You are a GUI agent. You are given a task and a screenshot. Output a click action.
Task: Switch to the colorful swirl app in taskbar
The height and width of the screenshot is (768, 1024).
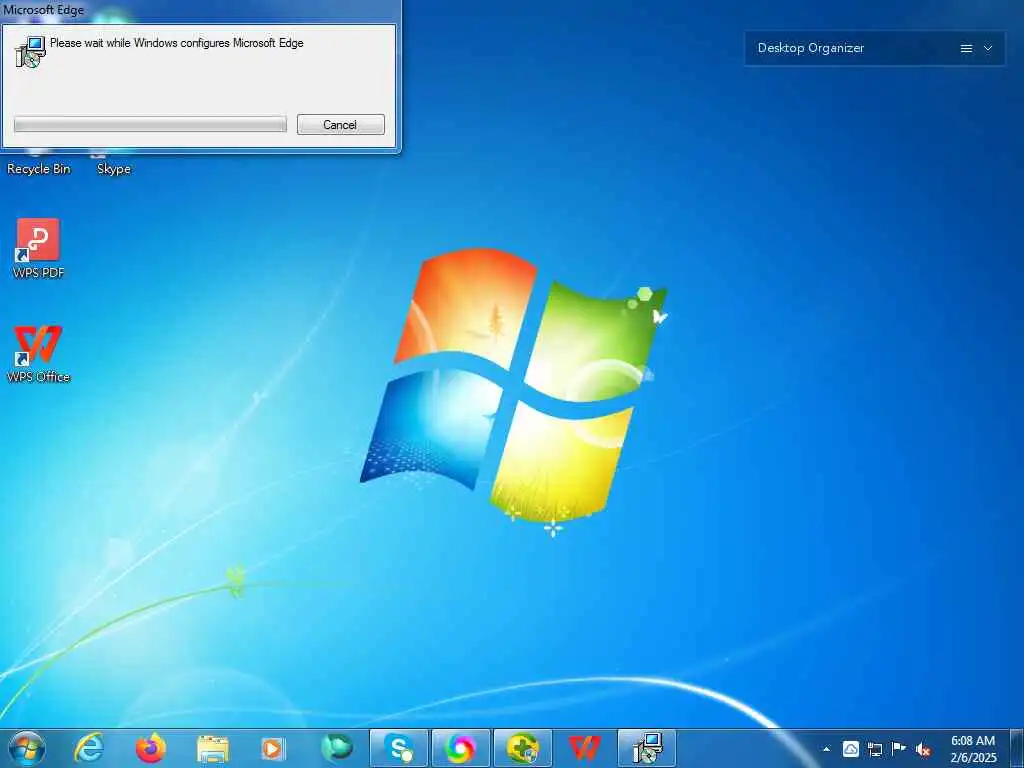point(460,748)
